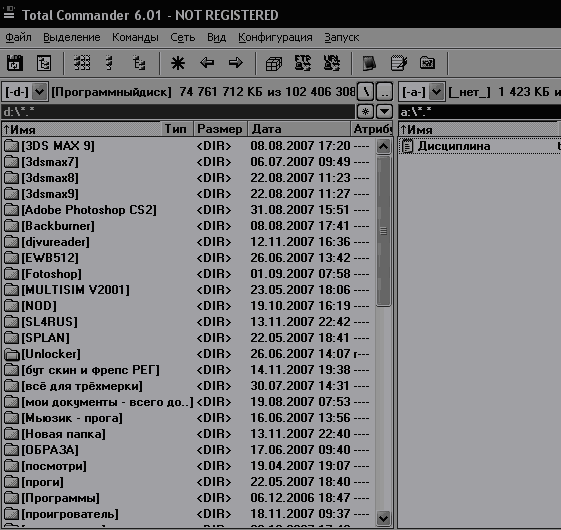561x530 pixels.
Task: Open the Команды menu
Action: (x=135, y=37)
